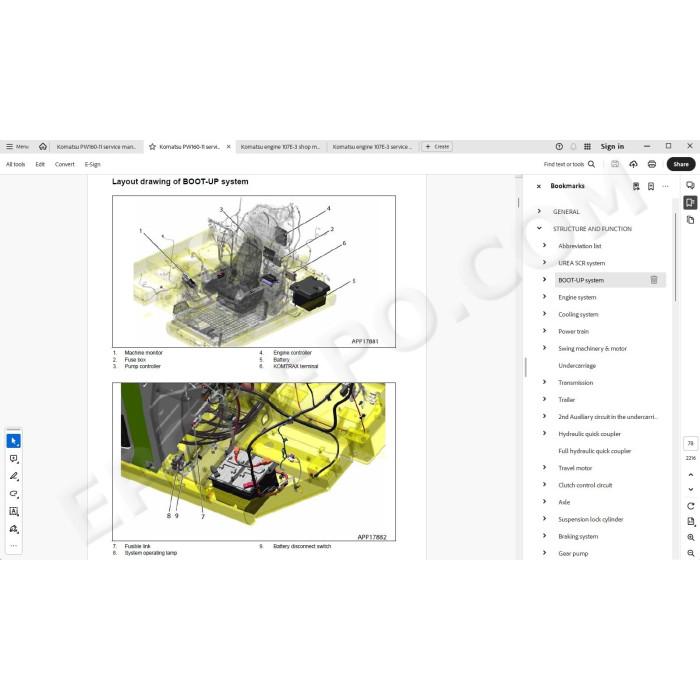Viewport: 700px width, 700px height.
Task: Expand the Power train bookmark
Action: [x=544, y=331]
